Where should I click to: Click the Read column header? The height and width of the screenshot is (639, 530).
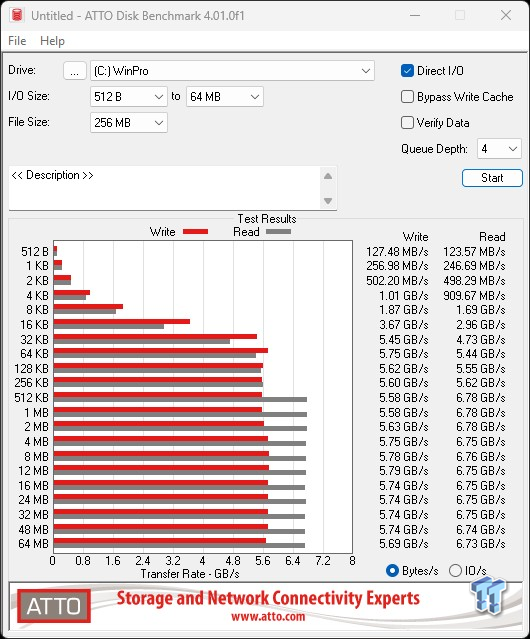[x=492, y=237]
